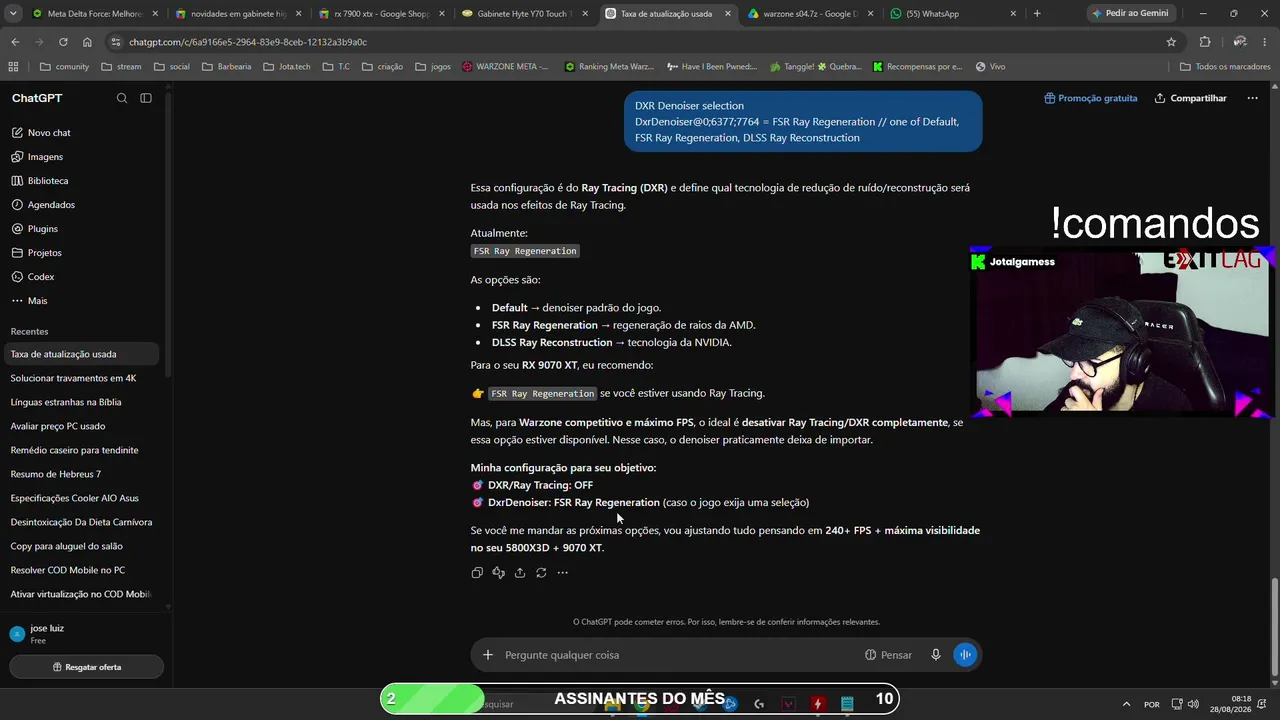Click the Pedir ao Gemini button
Screen dimensions: 1280x720
click(1129, 14)
